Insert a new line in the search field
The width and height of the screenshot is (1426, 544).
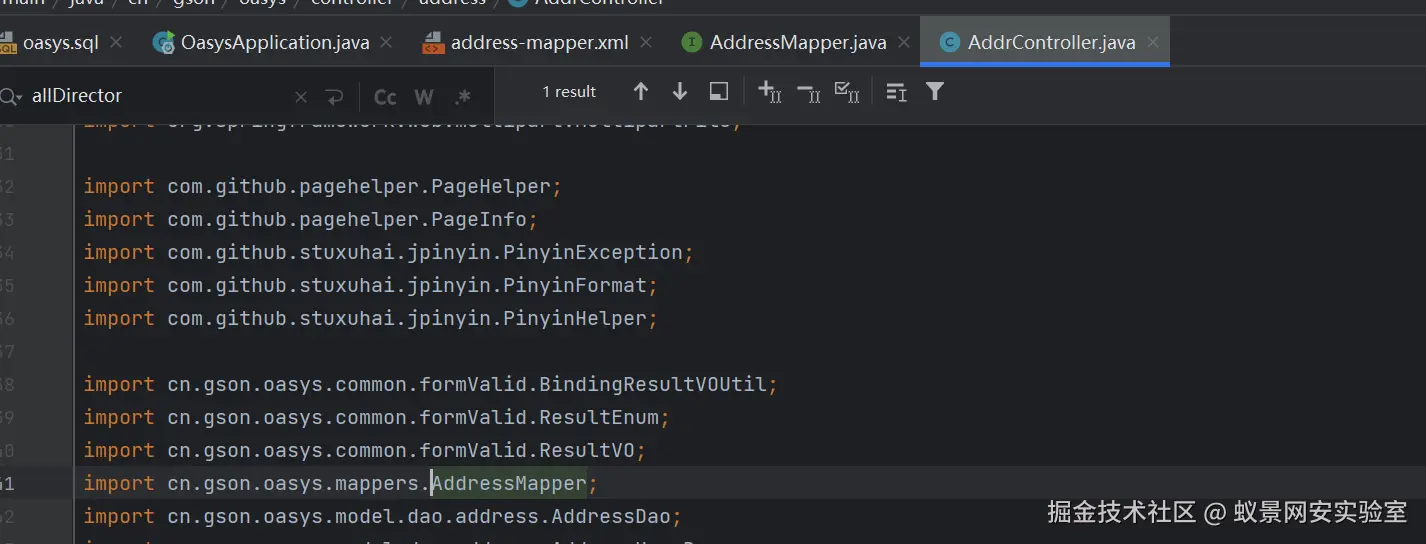coord(334,97)
